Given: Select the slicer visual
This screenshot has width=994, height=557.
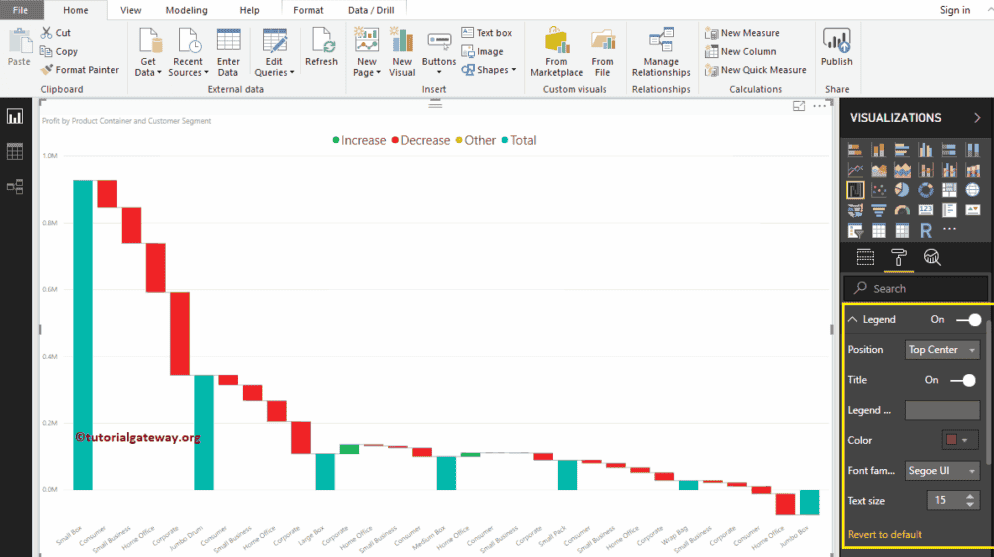Looking at the screenshot, I should (x=855, y=231).
